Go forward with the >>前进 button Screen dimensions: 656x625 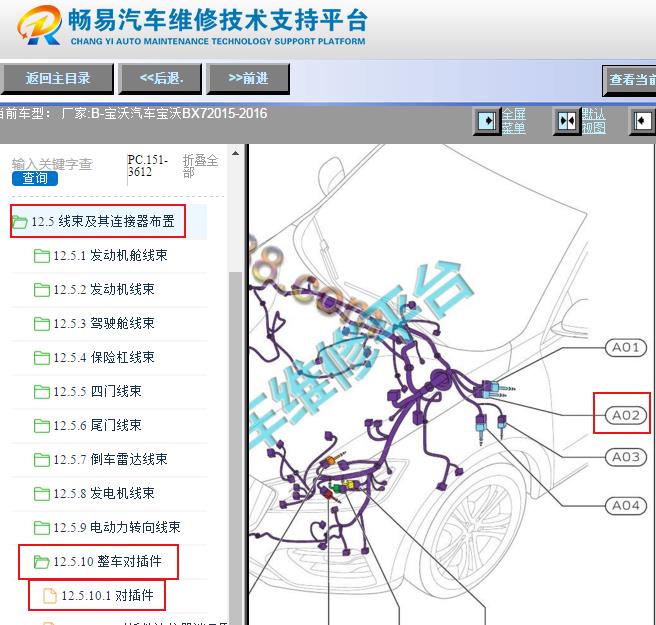(x=248, y=78)
